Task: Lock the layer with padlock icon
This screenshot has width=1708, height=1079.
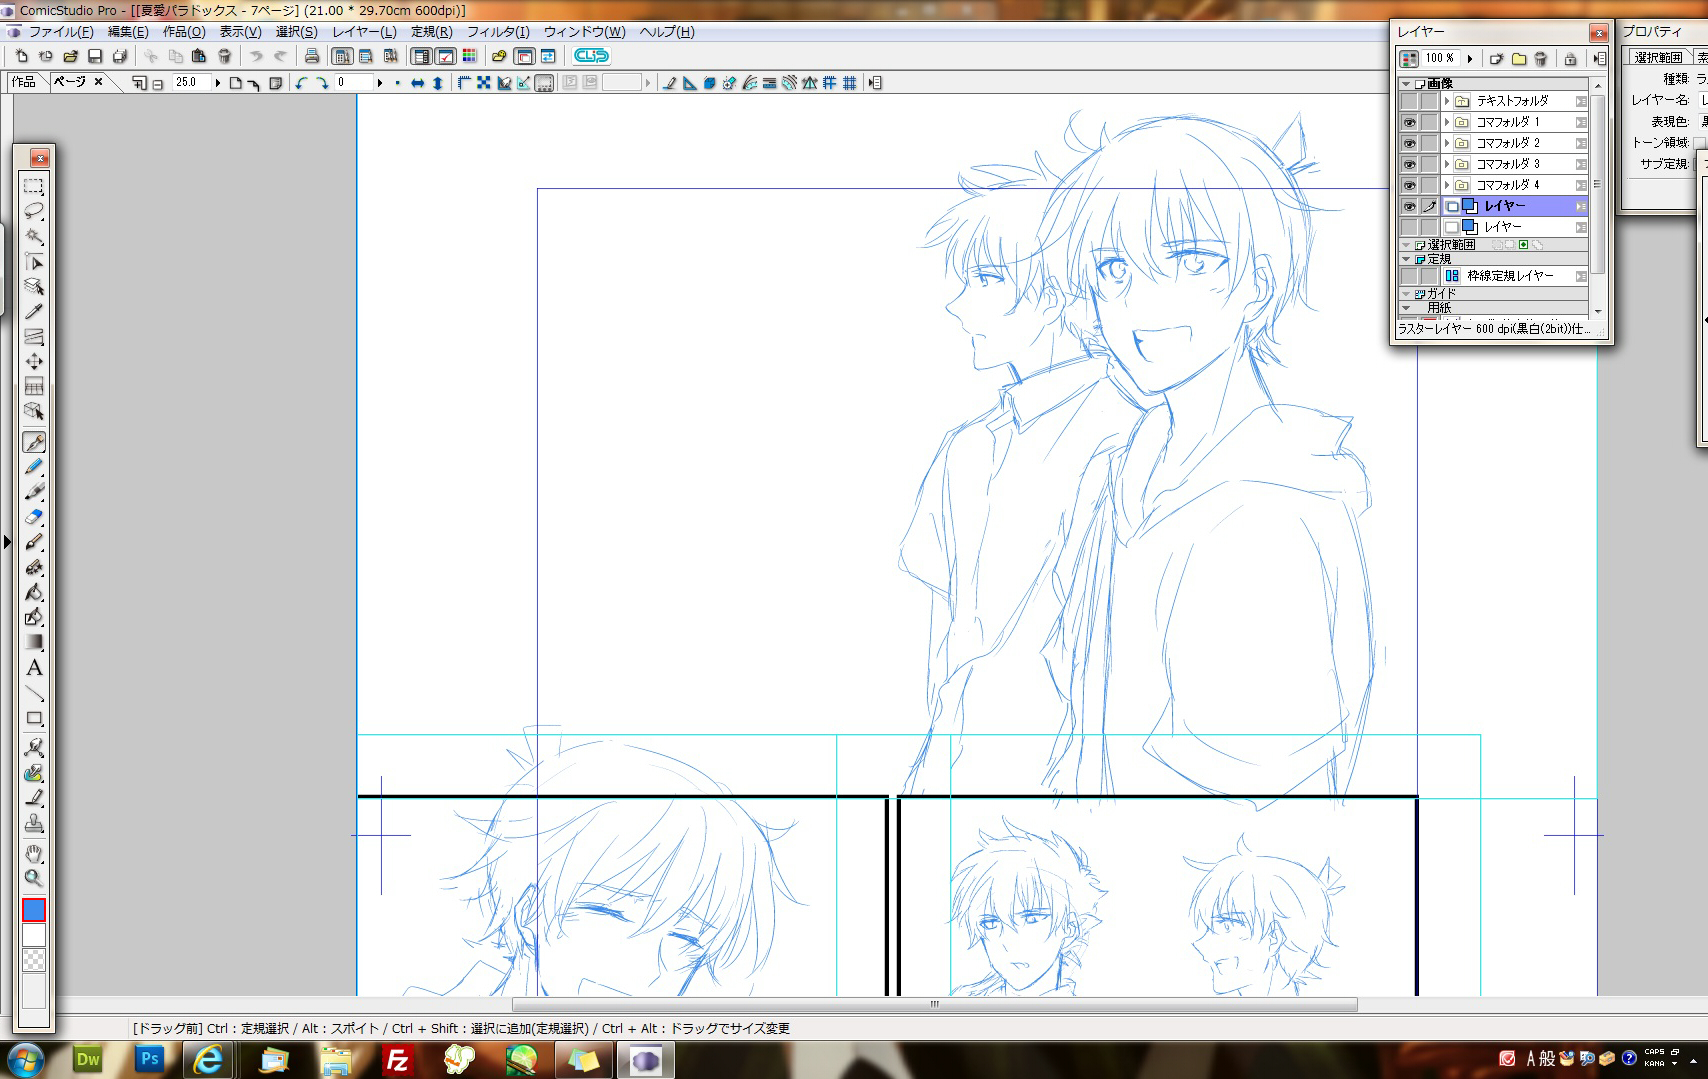Action: pyautogui.click(x=1570, y=59)
